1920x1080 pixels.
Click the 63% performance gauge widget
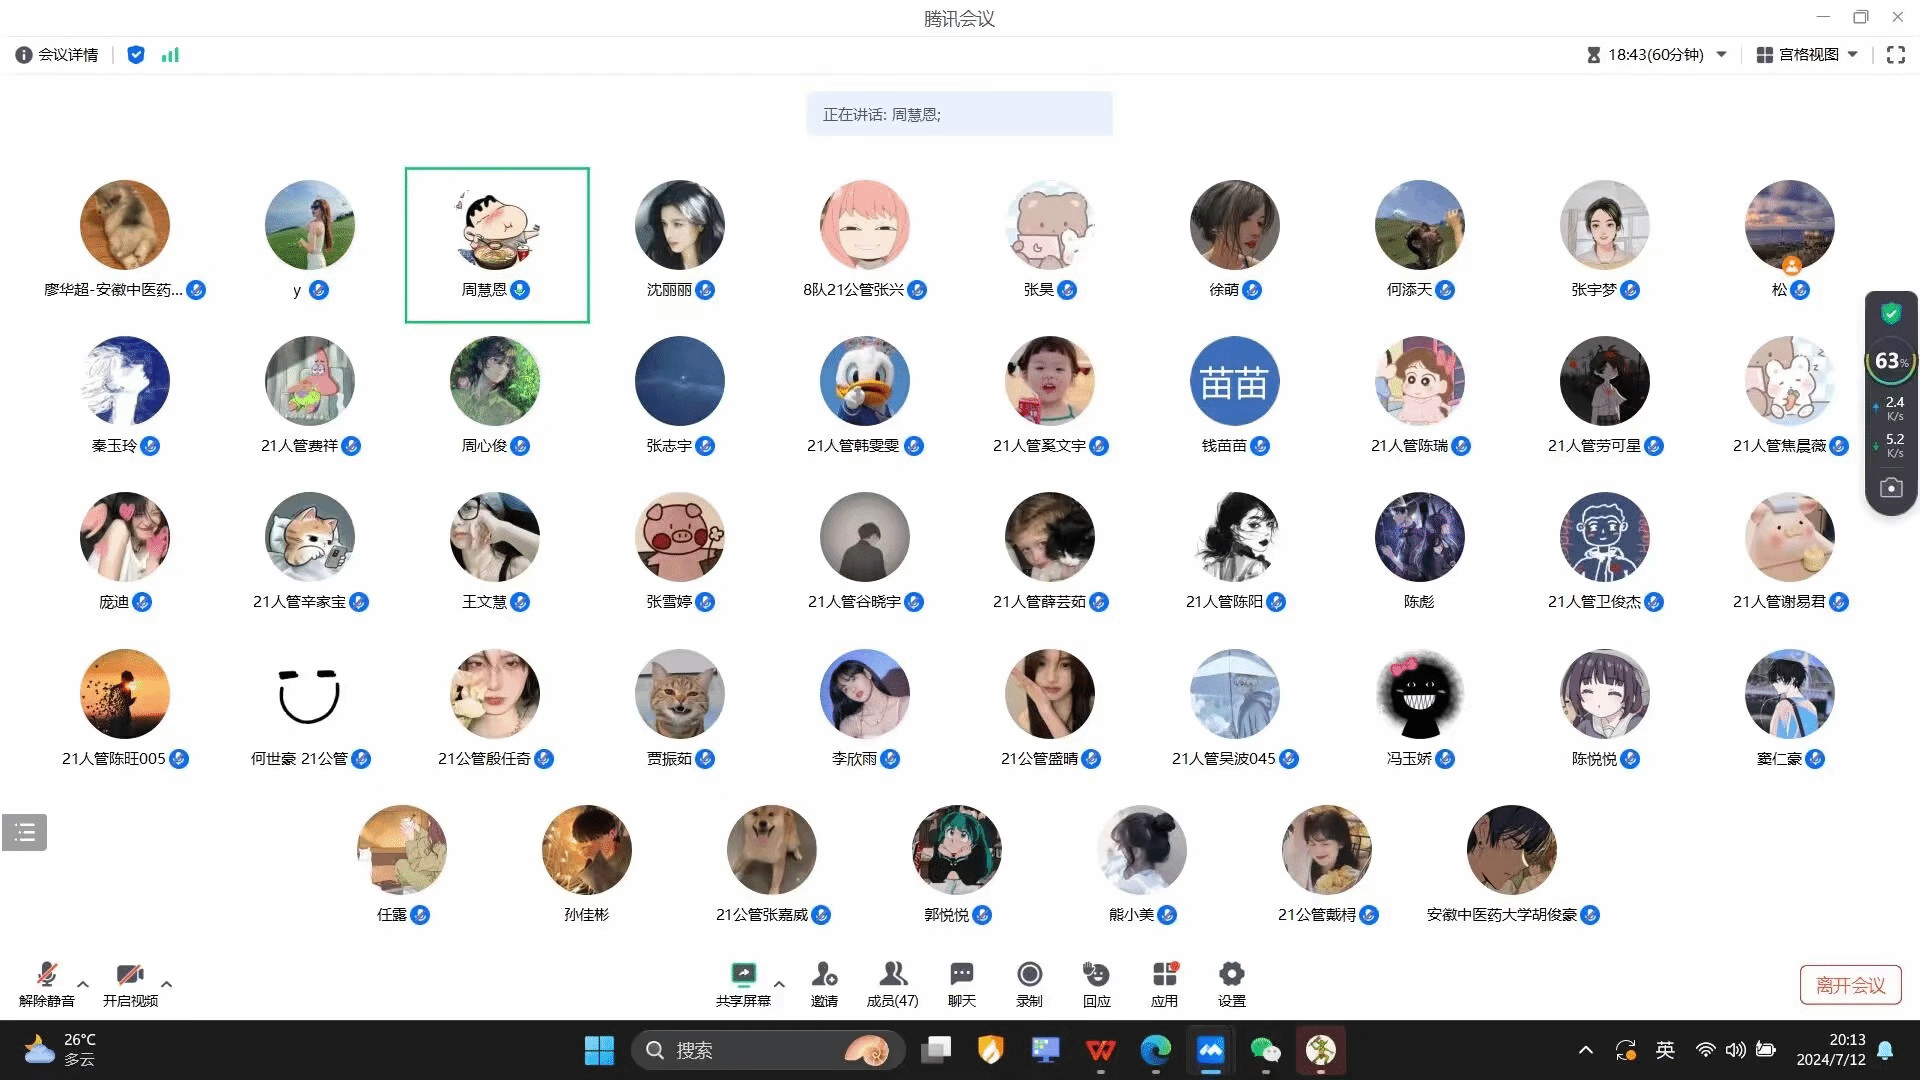1890,361
